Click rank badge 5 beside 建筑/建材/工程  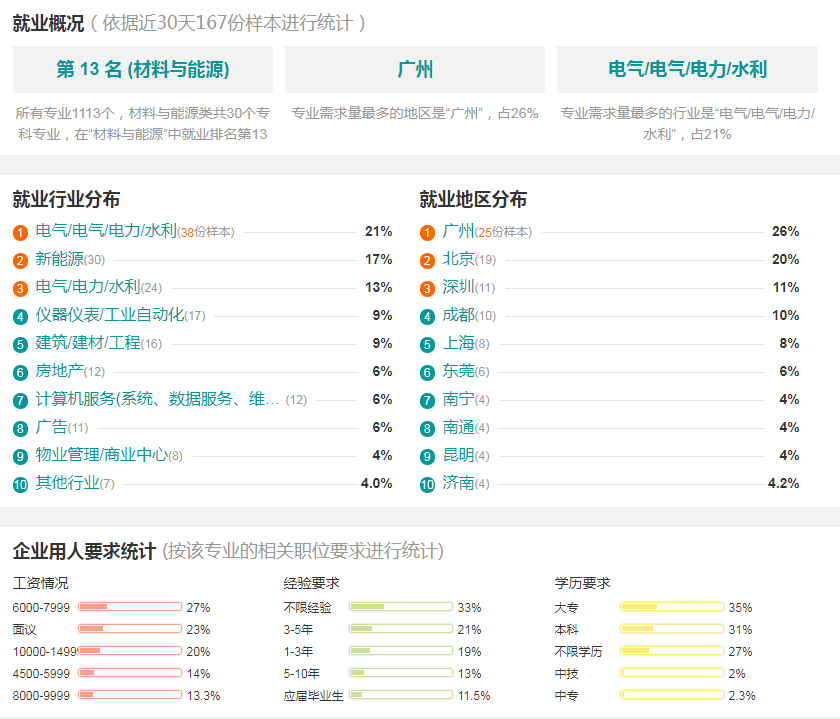click(x=20, y=344)
